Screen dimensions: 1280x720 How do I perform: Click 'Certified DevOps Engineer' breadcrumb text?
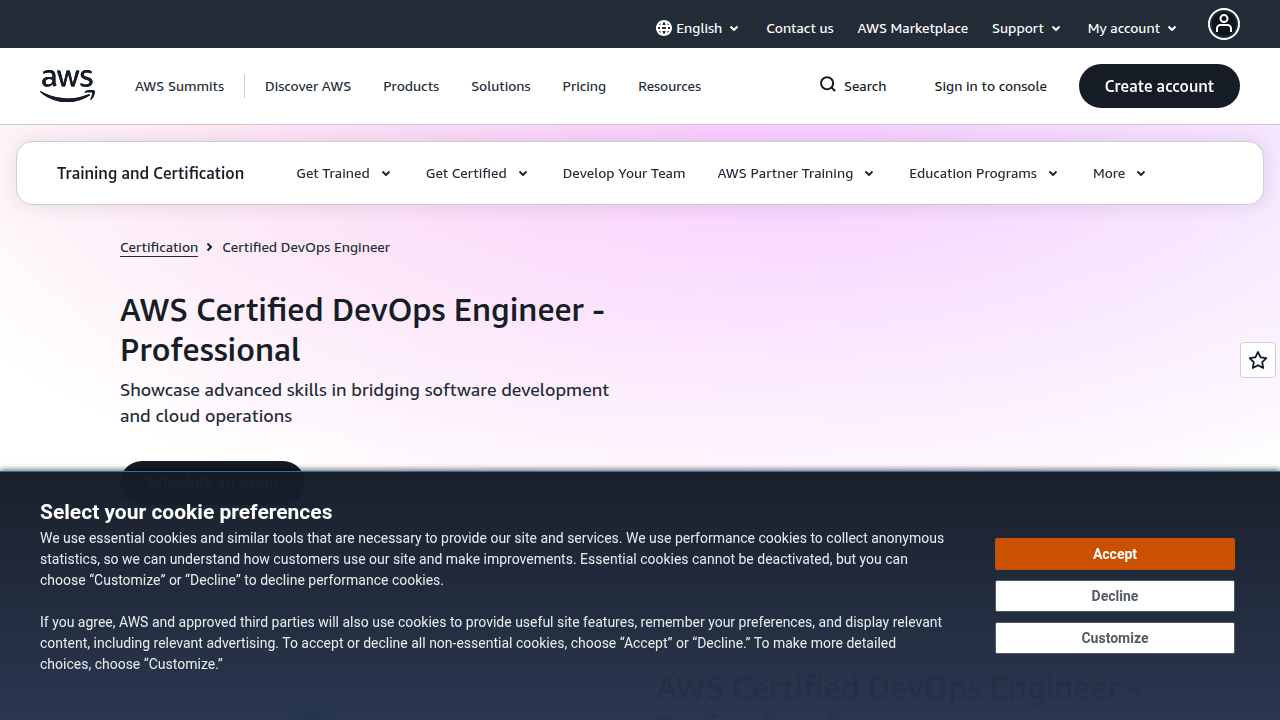point(306,247)
